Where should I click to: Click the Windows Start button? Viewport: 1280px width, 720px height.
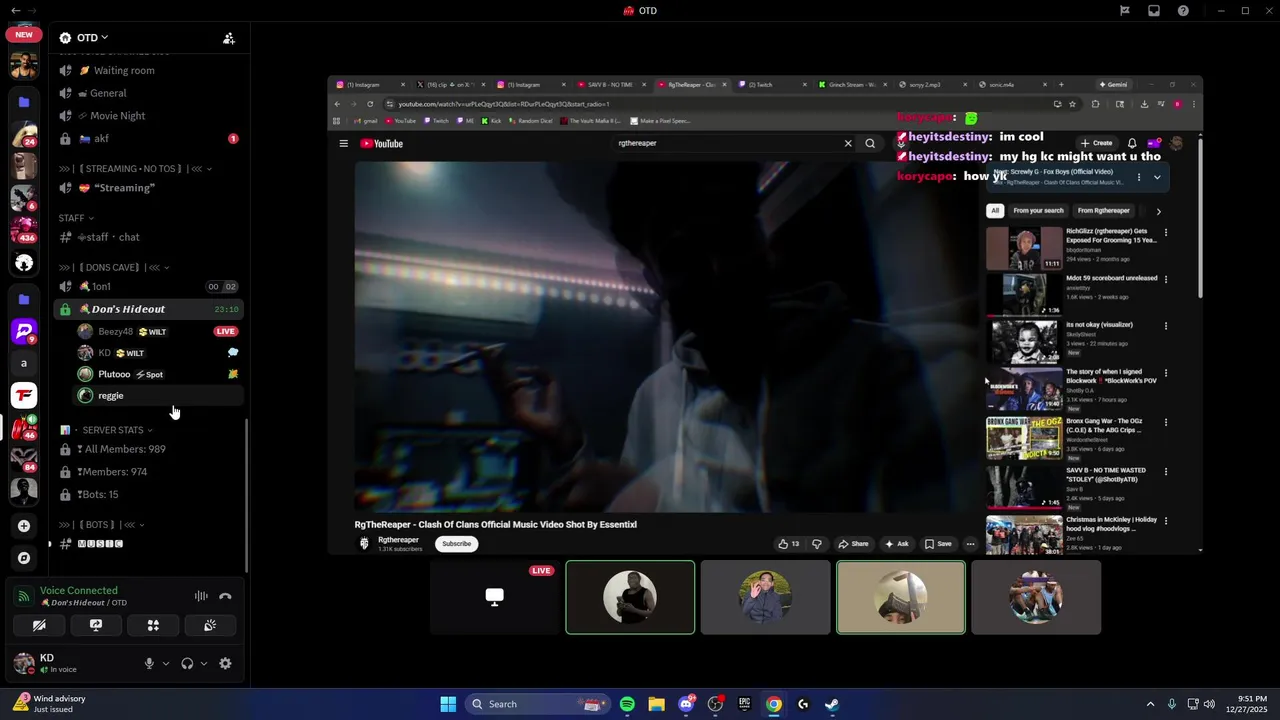click(448, 704)
